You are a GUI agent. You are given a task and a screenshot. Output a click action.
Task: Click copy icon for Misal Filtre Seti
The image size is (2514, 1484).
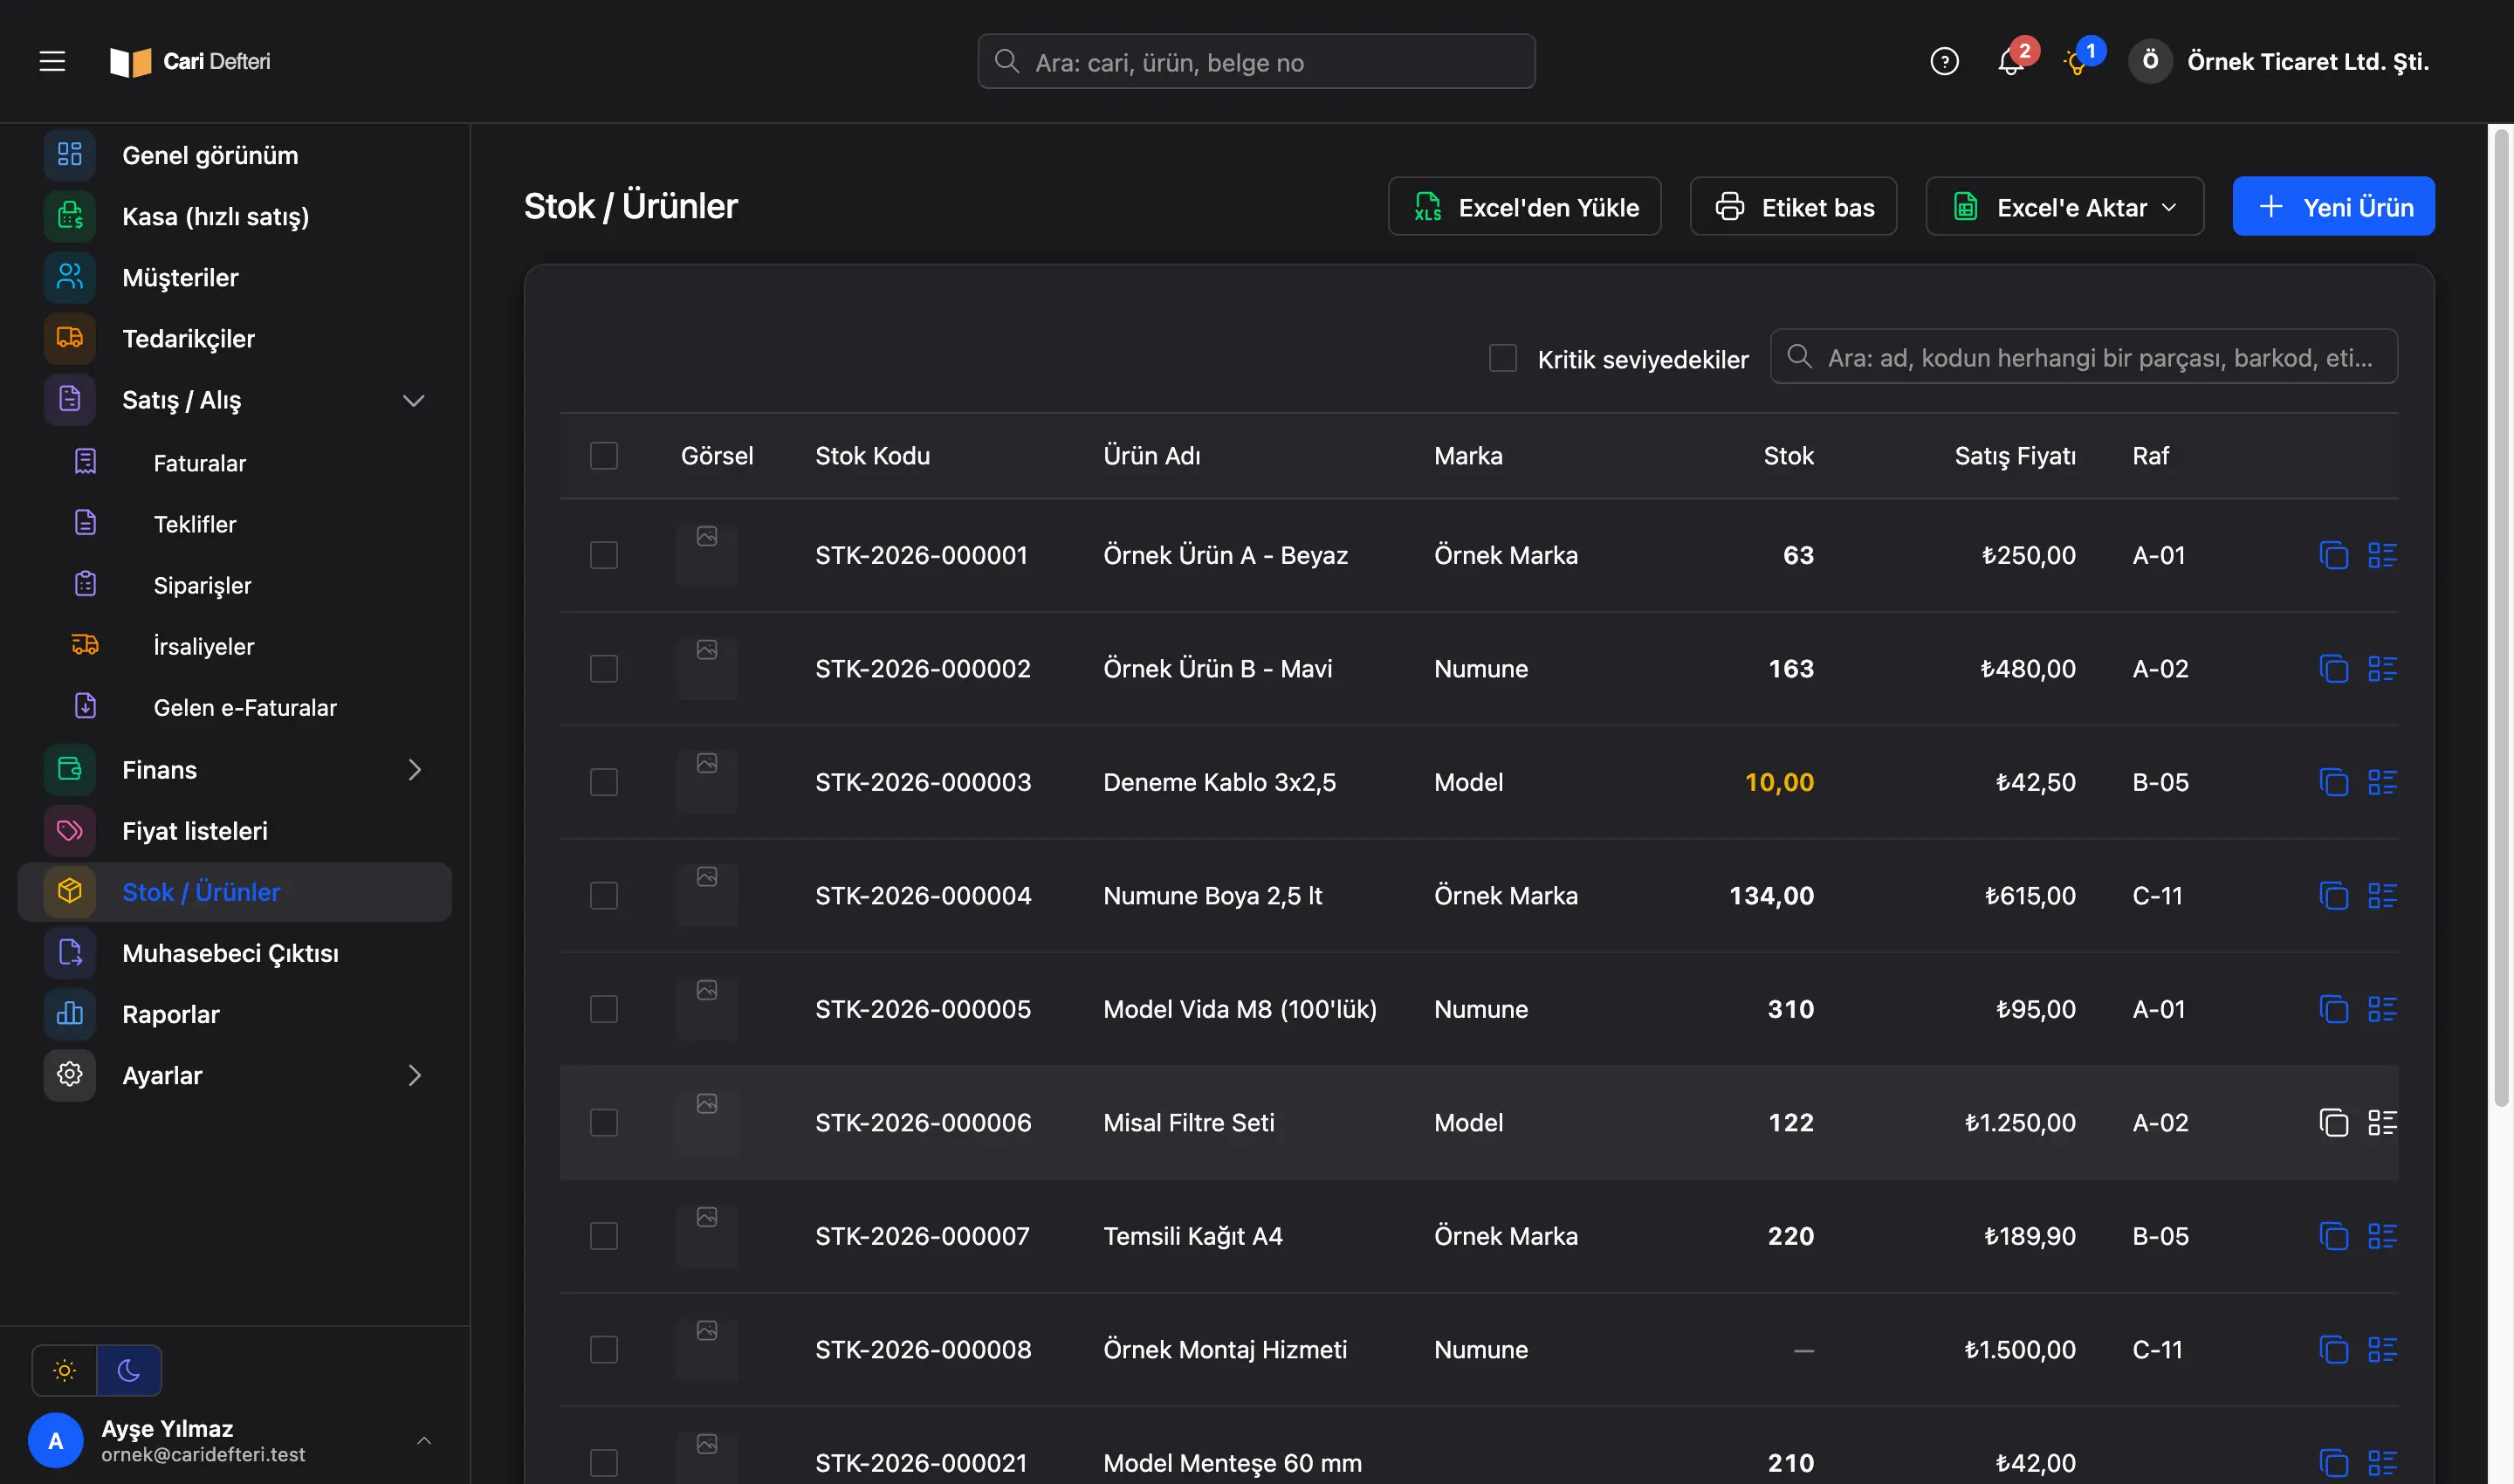point(2333,1122)
